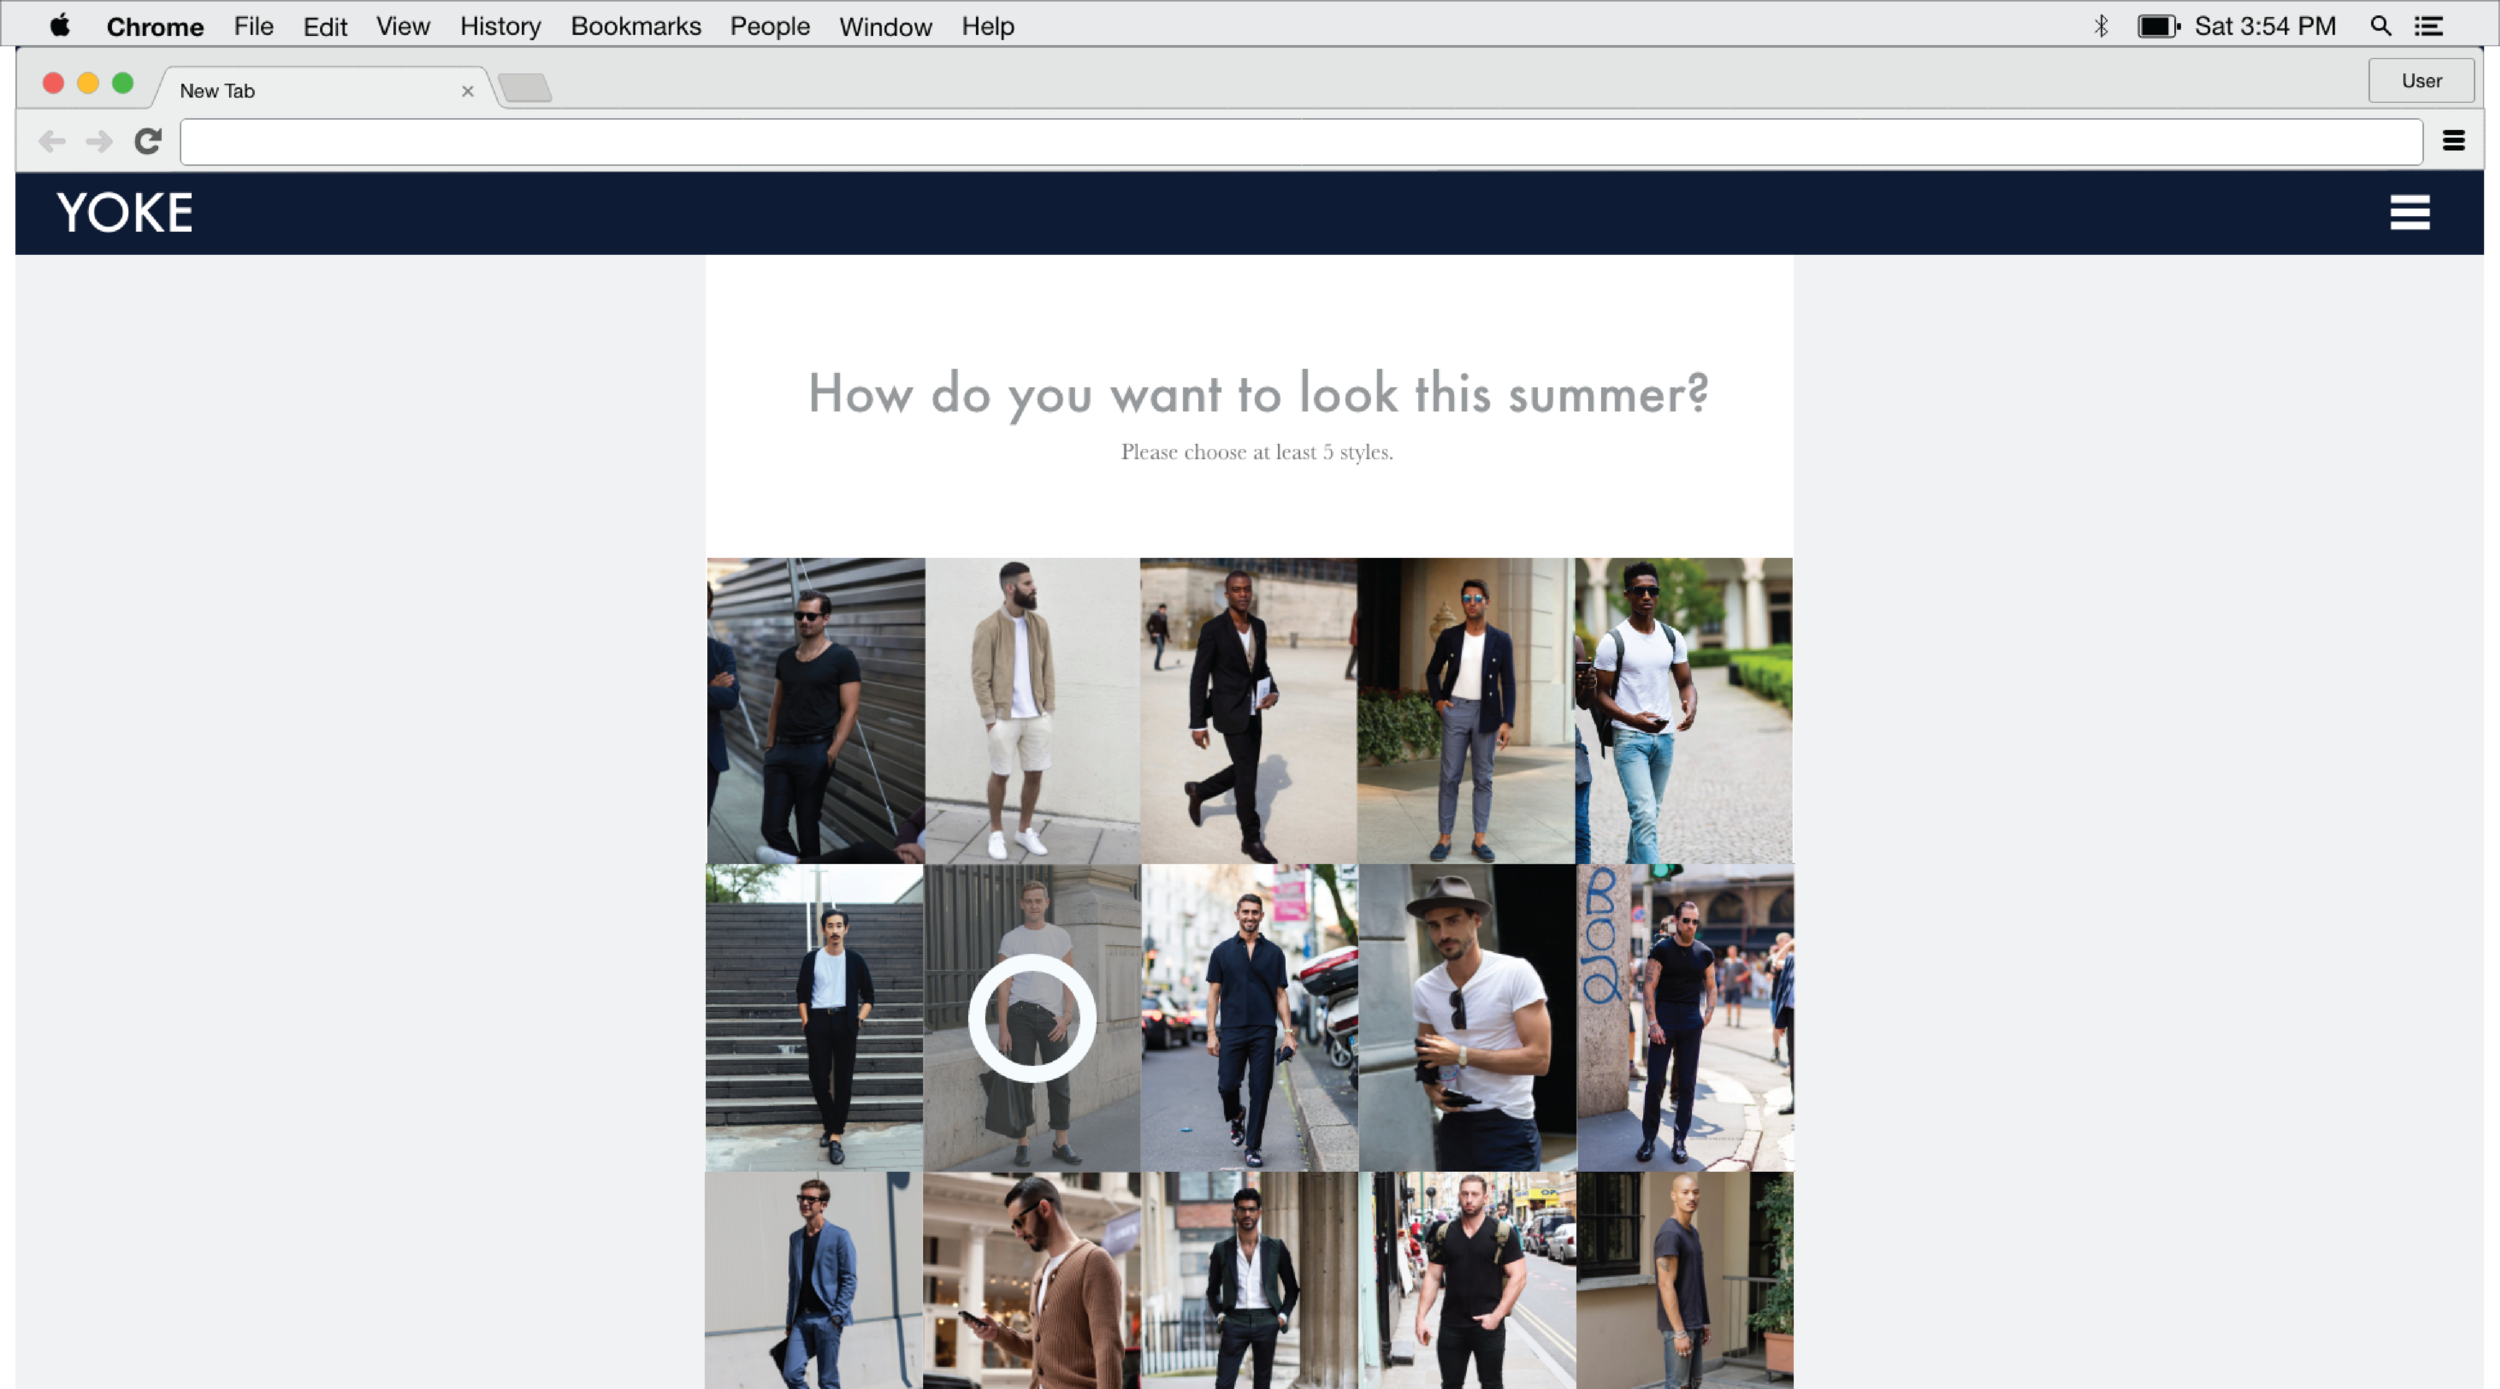The width and height of the screenshot is (2500, 1389).
Task: Go forward with the browser forward arrow
Action: tap(99, 142)
